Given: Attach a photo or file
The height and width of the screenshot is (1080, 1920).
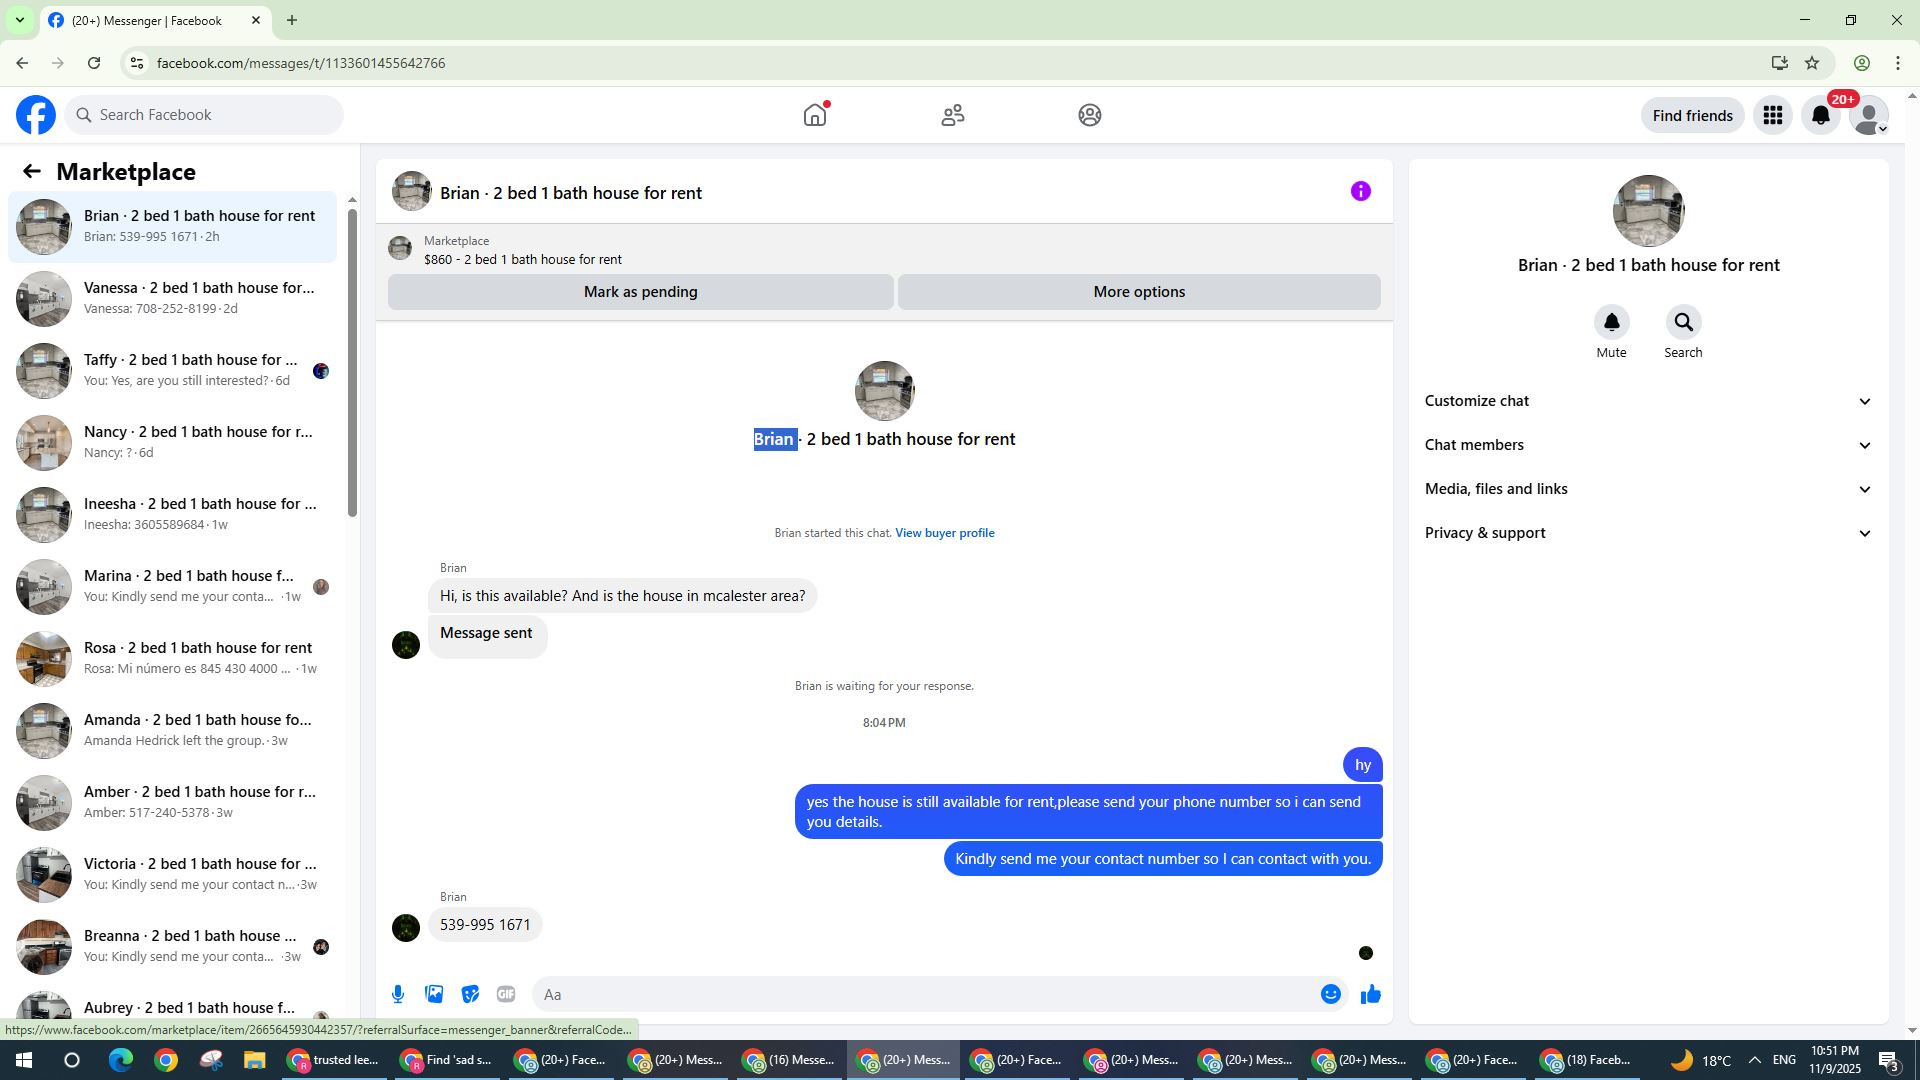Looking at the screenshot, I should coord(434,994).
